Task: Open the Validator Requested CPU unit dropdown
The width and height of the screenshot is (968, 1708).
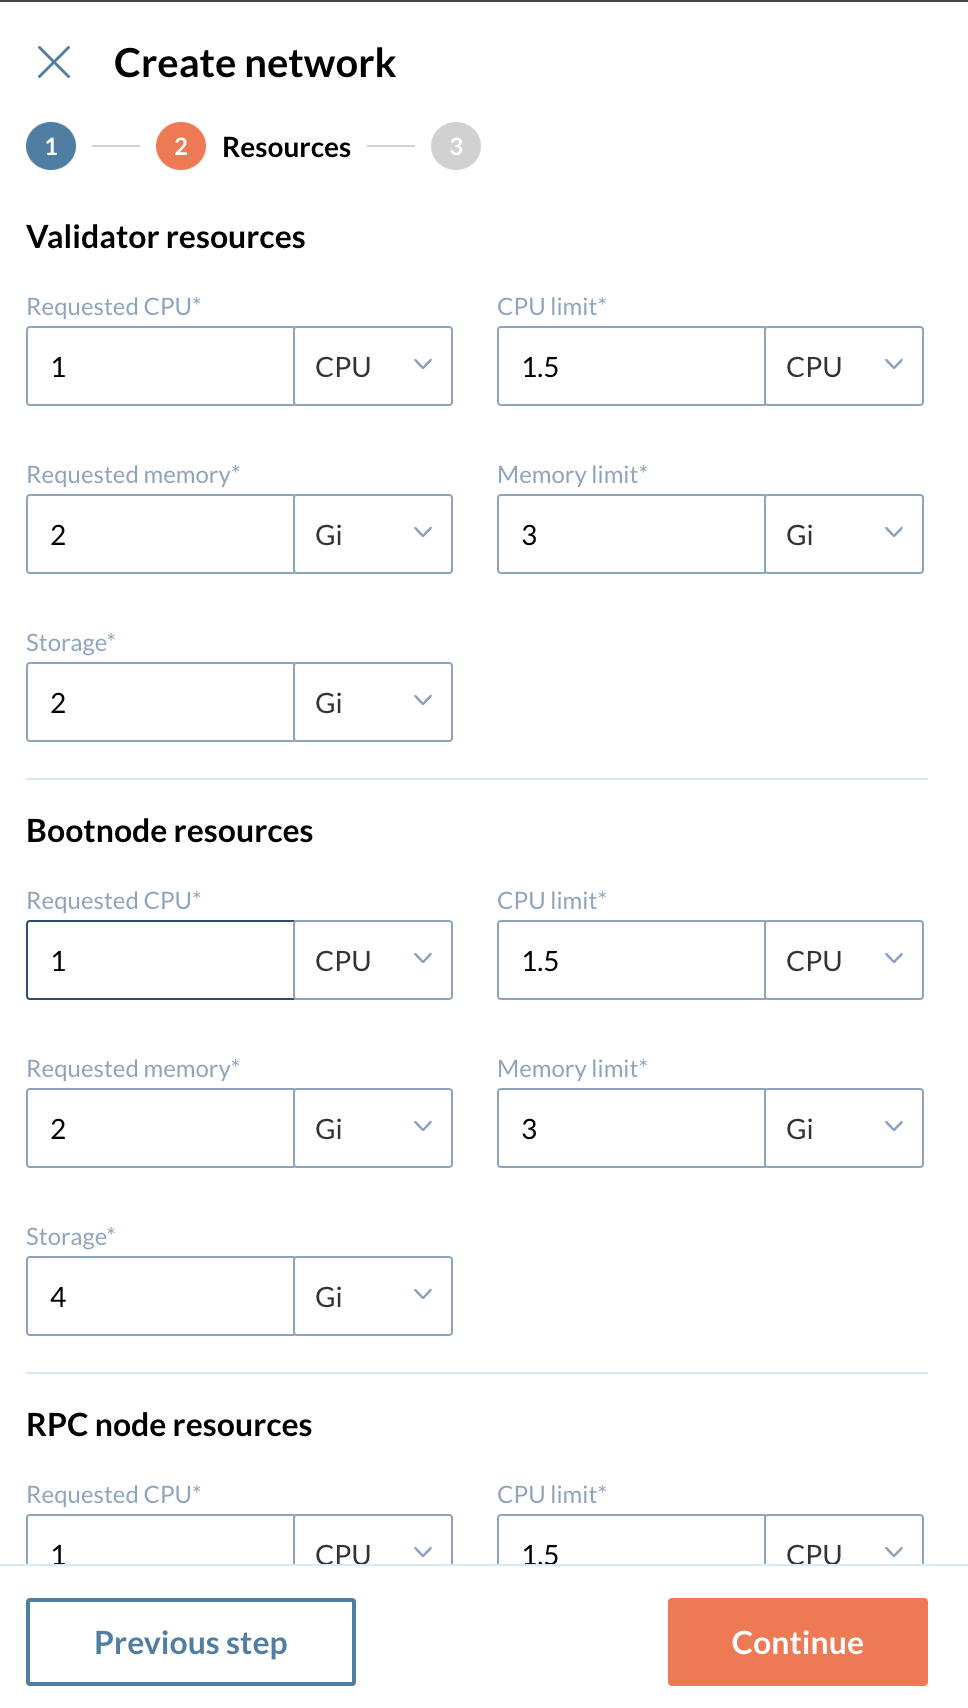Action: click(373, 366)
